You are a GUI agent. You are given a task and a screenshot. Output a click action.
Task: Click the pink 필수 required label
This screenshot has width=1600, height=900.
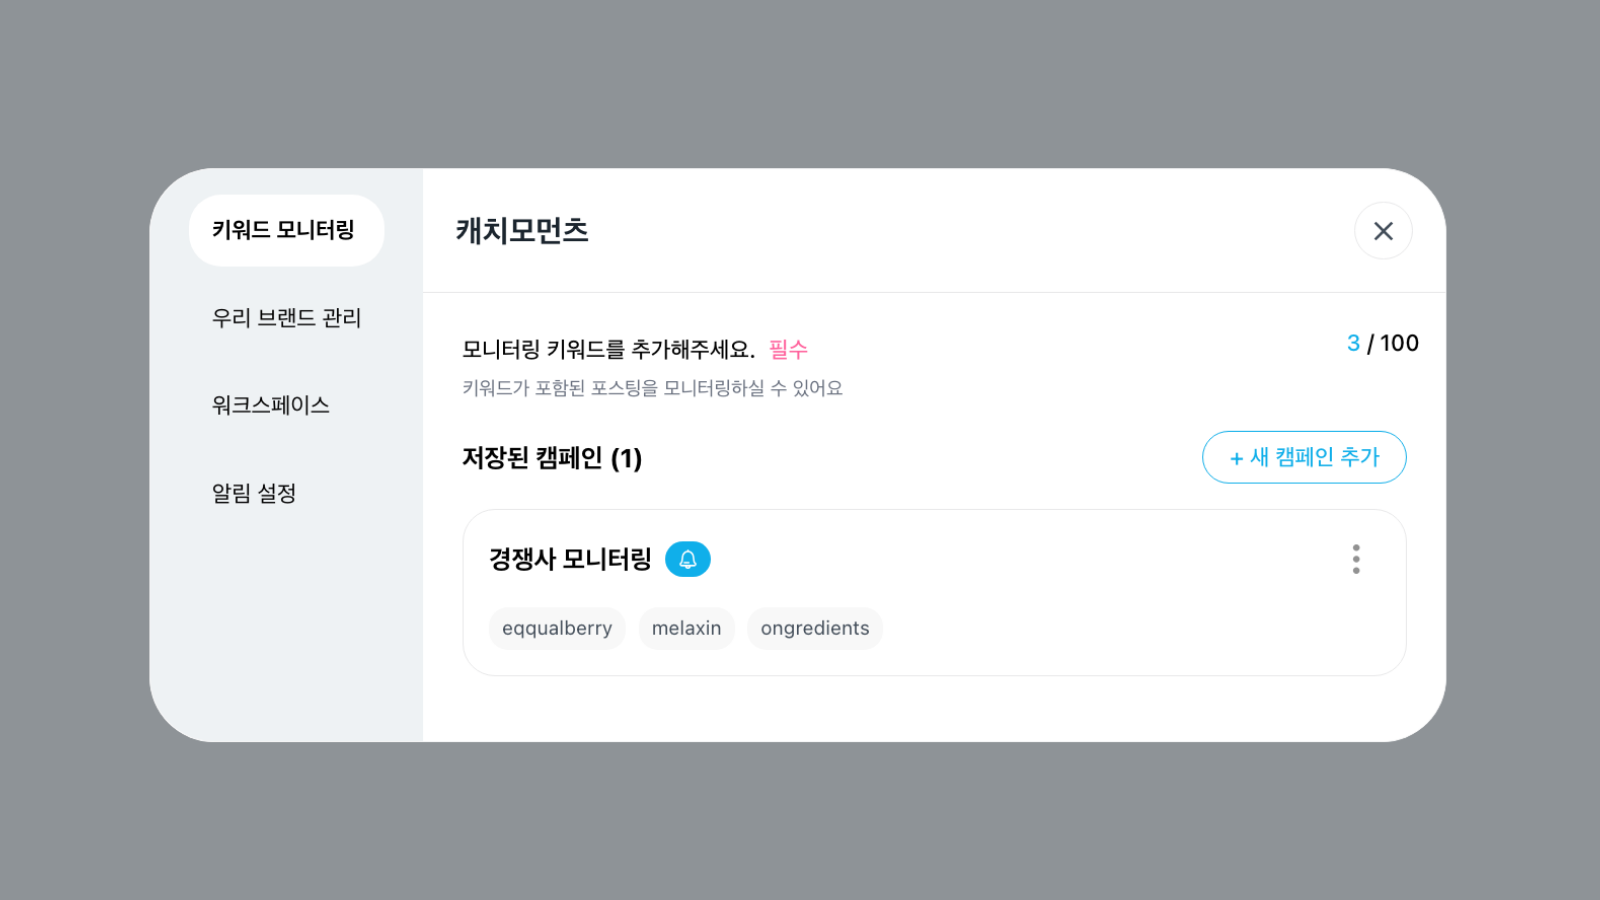(788, 349)
